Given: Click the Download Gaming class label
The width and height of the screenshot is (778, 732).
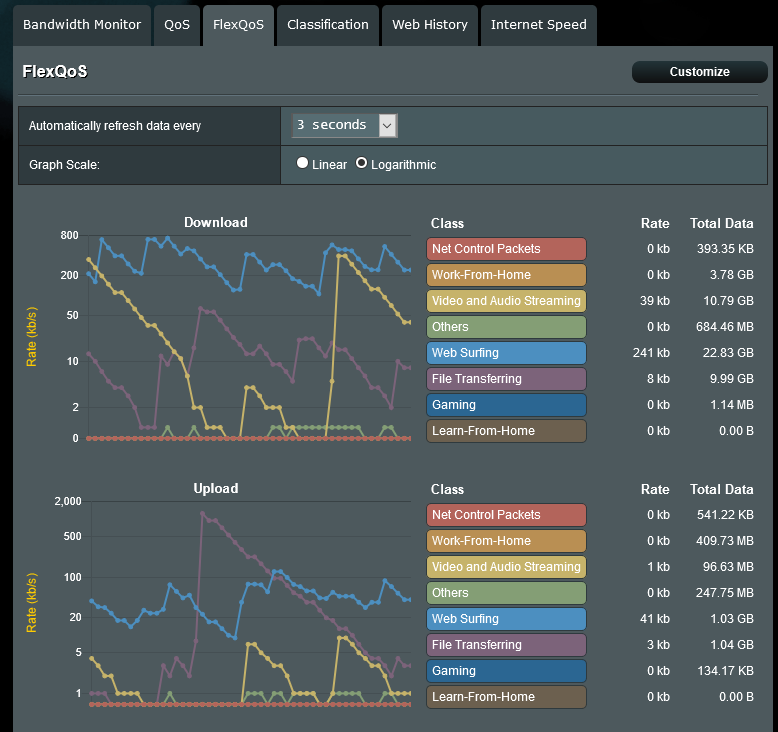Looking at the screenshot, I should pos(506,405).
